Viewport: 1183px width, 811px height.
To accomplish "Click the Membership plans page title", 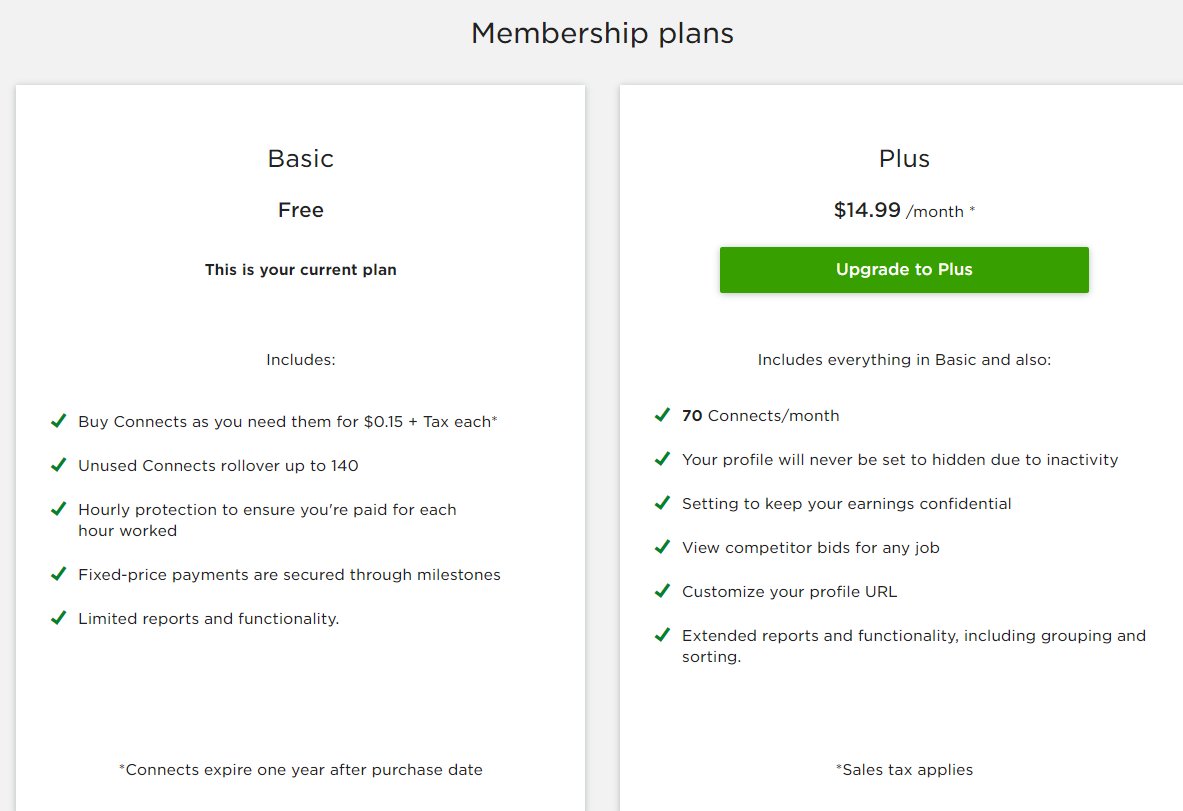I will [602, 33].
